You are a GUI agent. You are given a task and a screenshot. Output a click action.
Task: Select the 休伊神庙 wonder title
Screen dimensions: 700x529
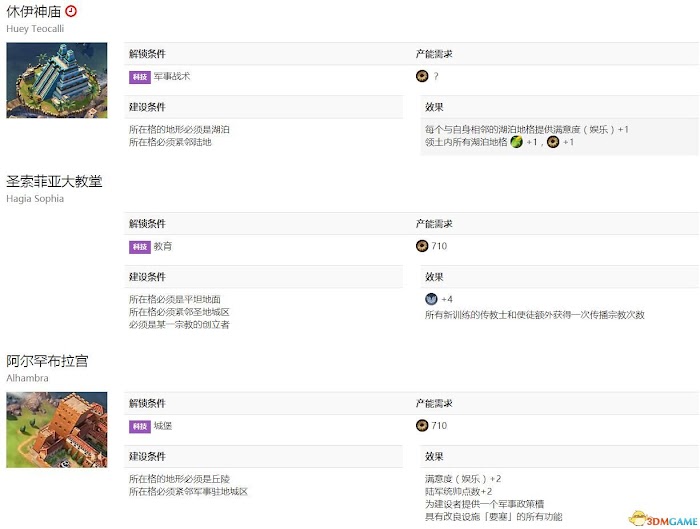tap(33, 11)
